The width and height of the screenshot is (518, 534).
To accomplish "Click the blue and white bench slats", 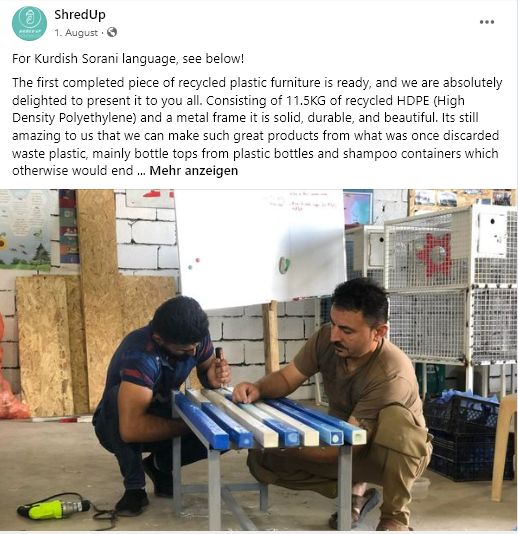I will (269, 421).
